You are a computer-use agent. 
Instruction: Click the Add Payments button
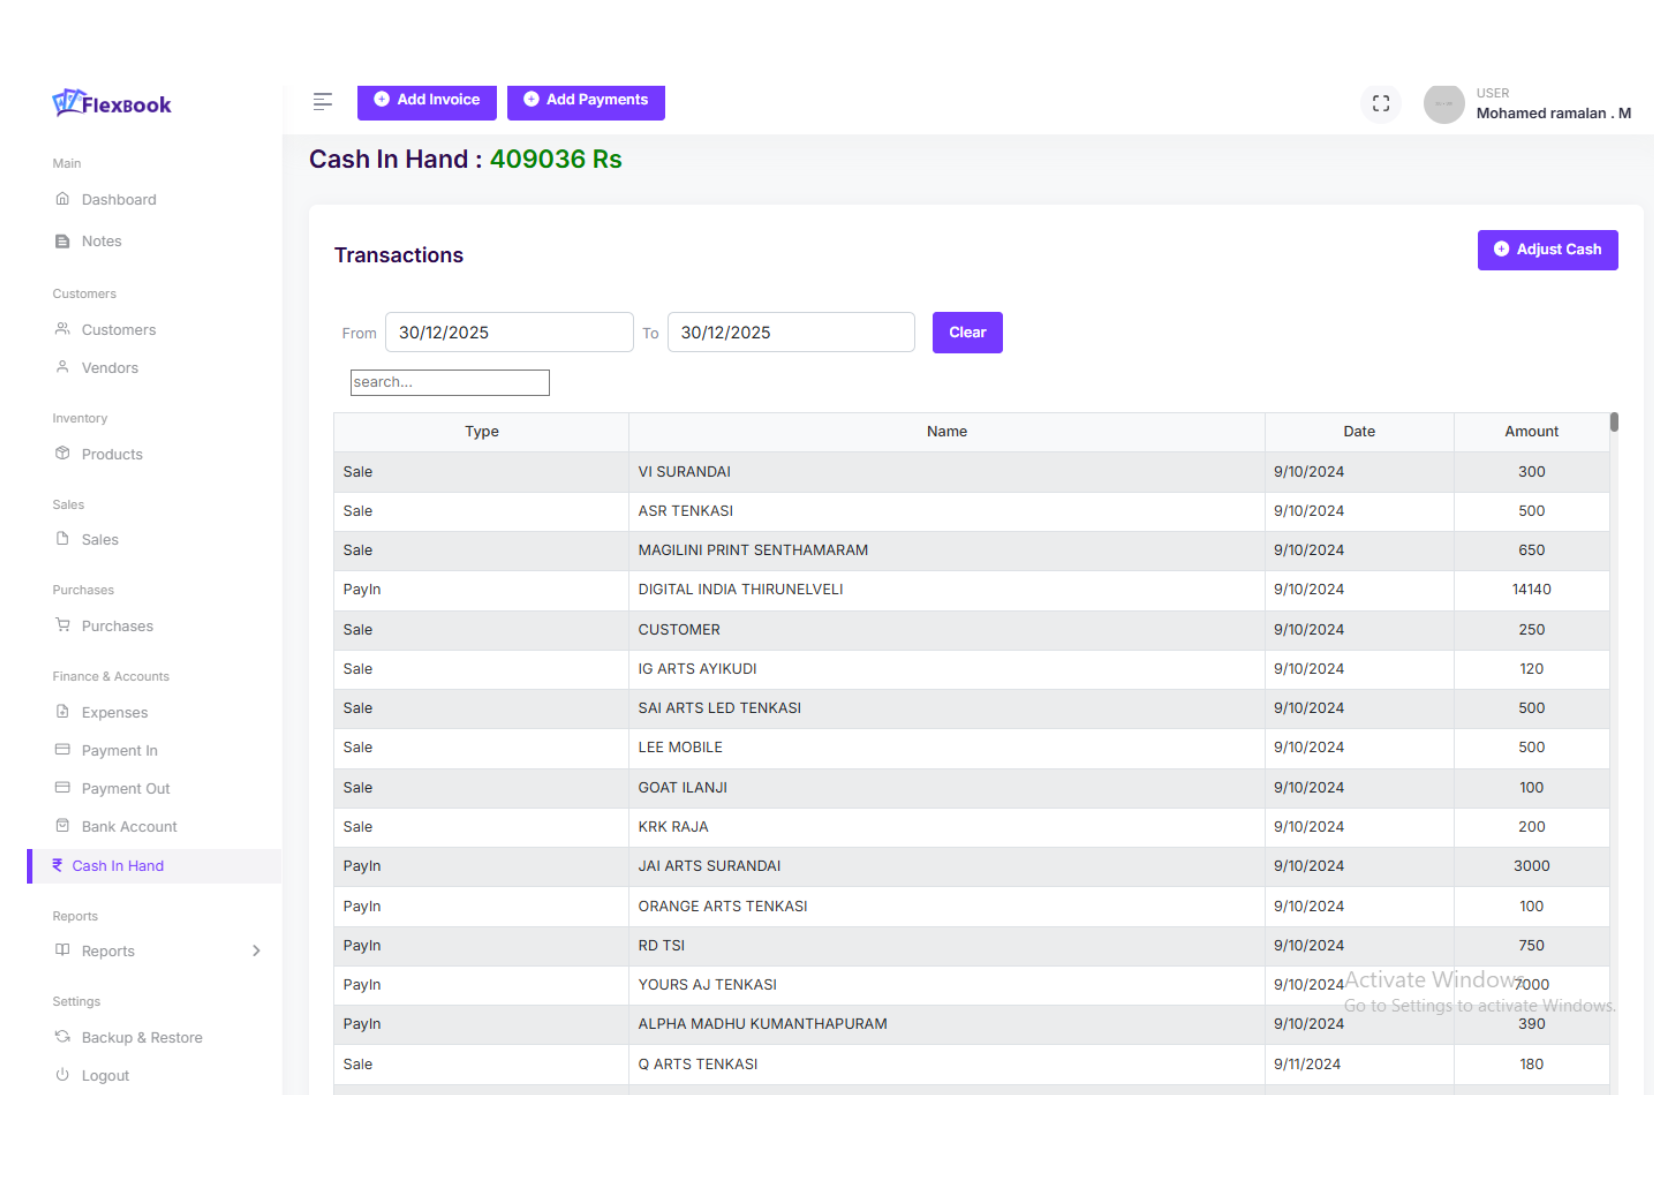(x=586, y=100)
